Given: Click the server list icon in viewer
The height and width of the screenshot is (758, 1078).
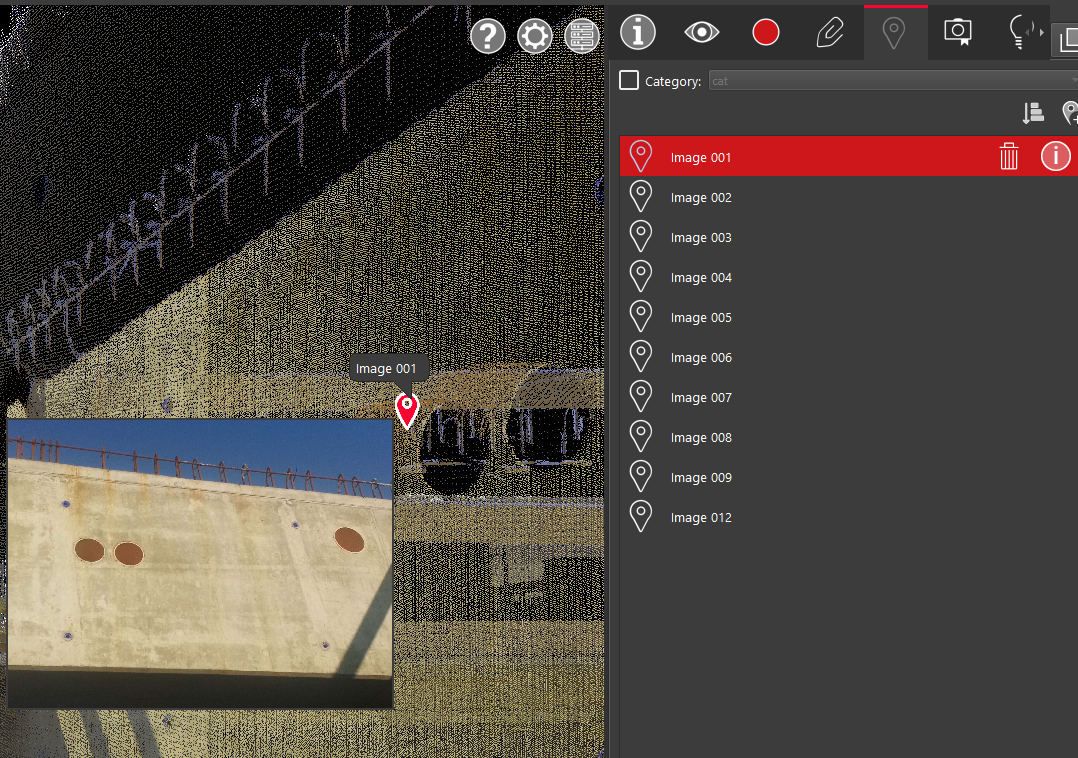Looking at the screenshot, I should tap(582, 37).
